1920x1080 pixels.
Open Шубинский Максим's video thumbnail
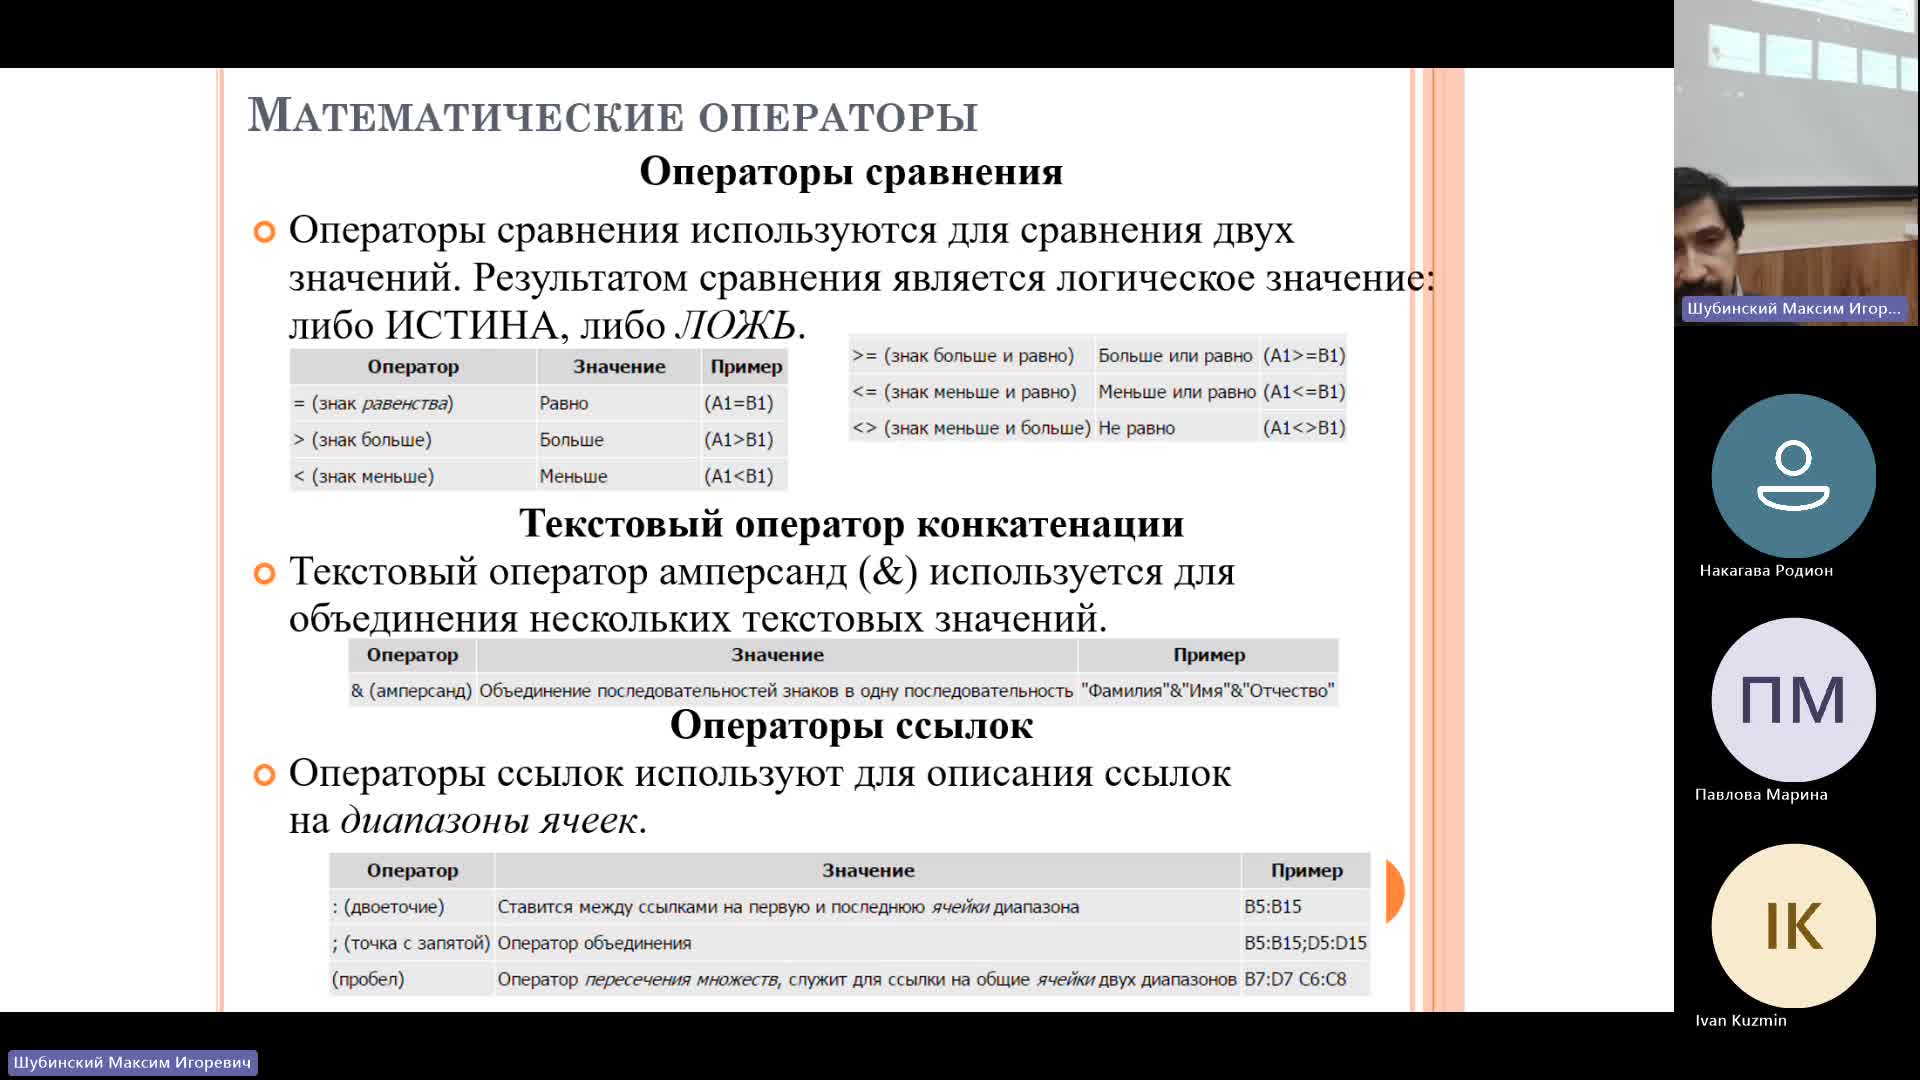point(1796,162)
